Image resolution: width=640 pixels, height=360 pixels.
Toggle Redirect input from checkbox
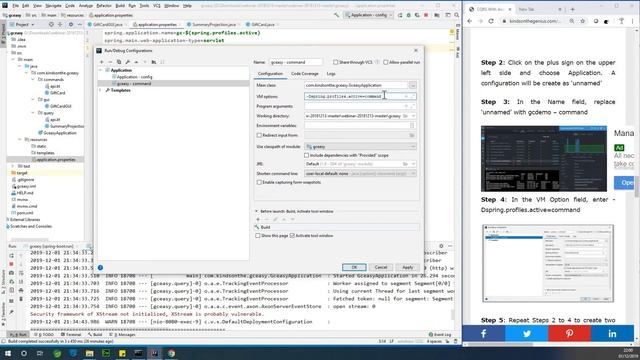(x=259, y=135)
